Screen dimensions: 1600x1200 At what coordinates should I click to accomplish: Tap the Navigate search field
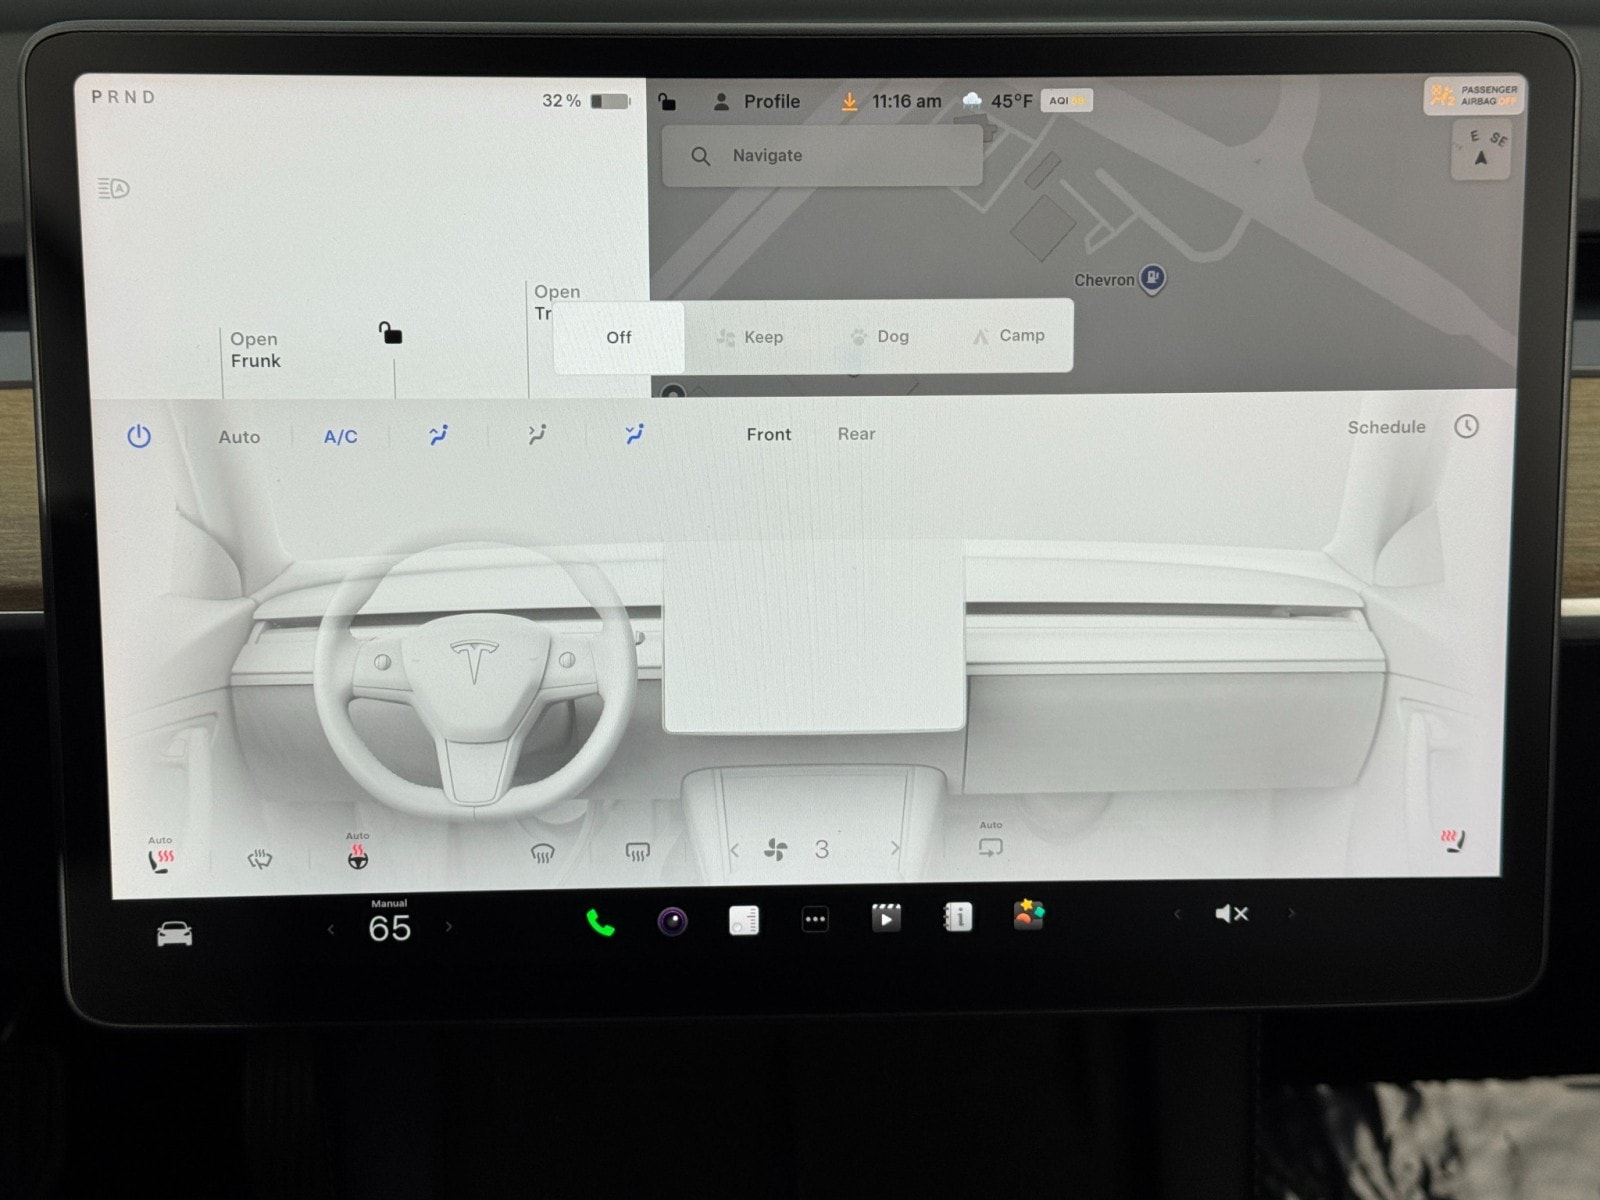(822, 156)
